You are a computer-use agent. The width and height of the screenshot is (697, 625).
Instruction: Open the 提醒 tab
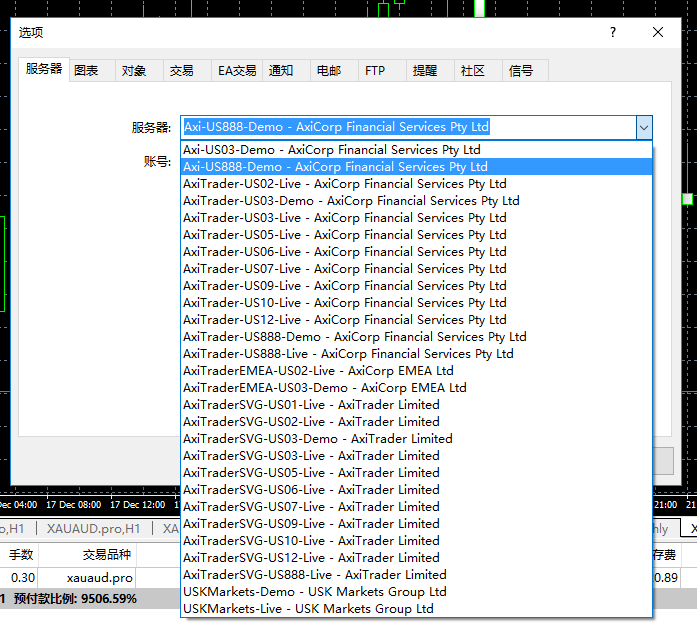coord(425,71)
